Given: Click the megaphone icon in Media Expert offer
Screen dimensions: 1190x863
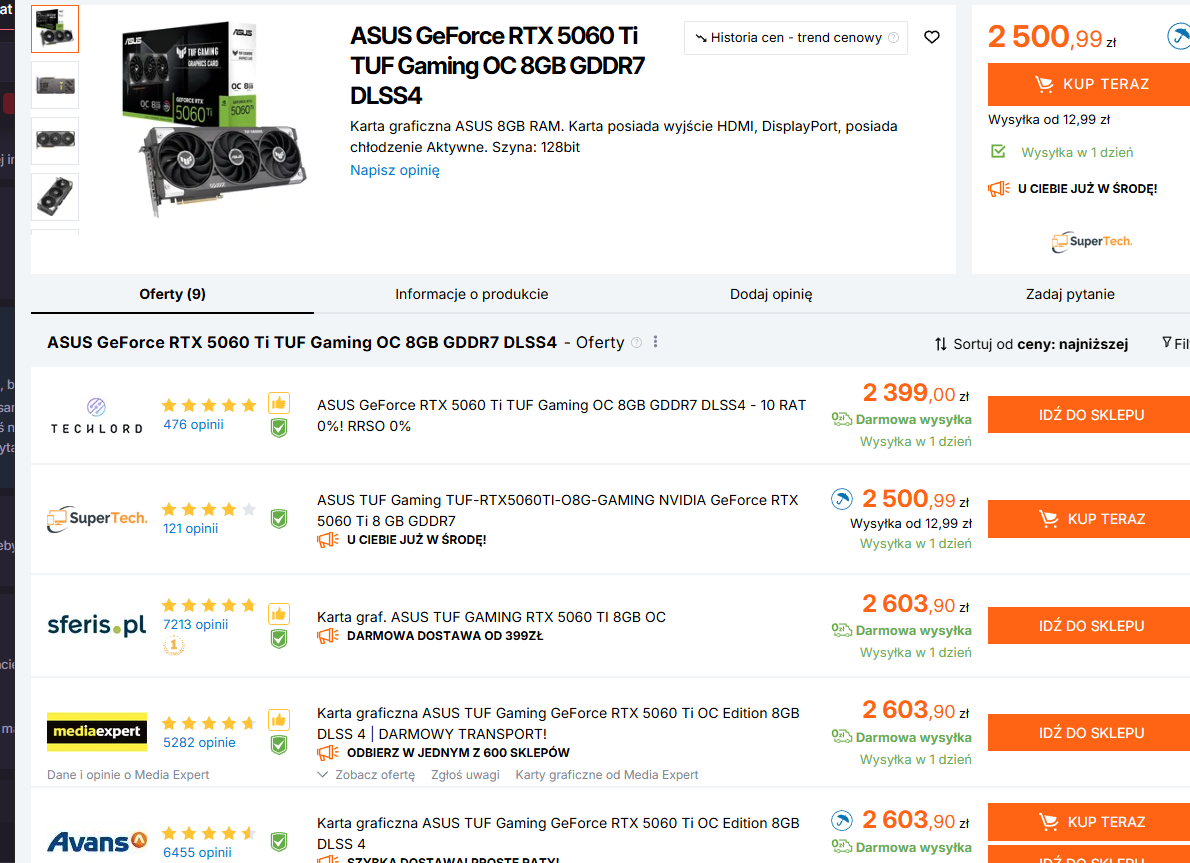Looking at the screenshot, I should [328, 753].
